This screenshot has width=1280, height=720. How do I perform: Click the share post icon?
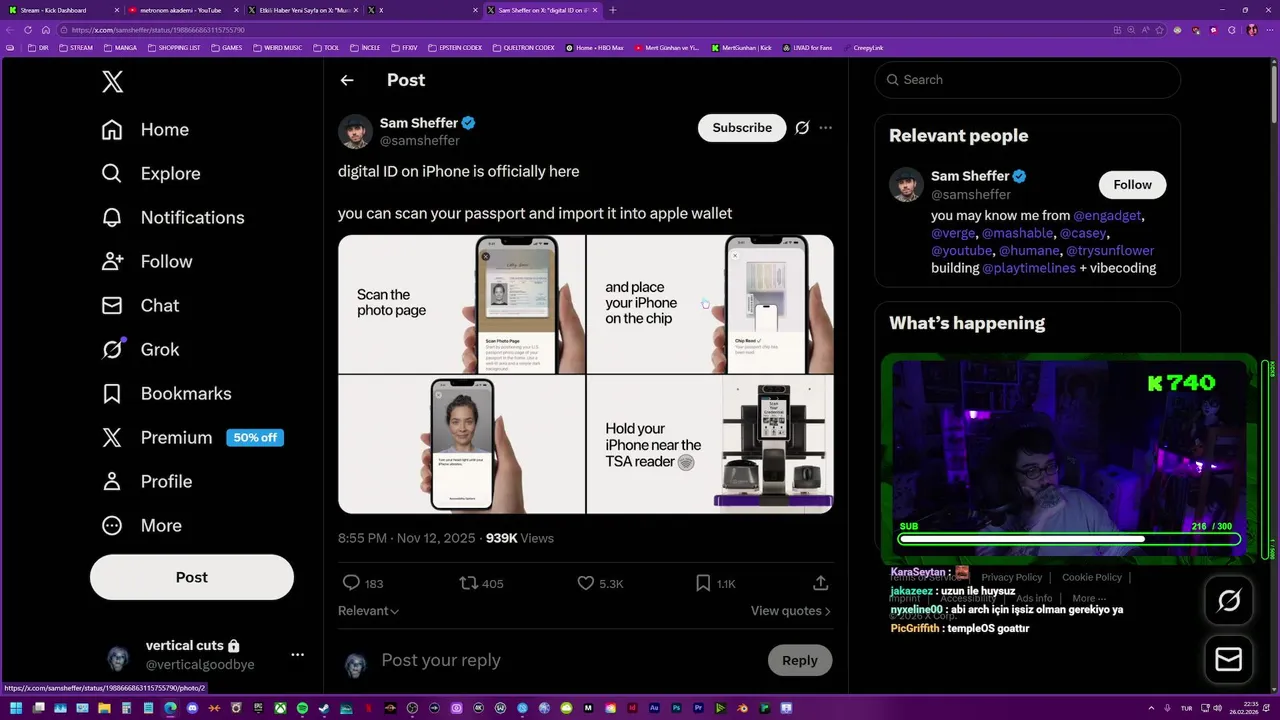[820, 583]
